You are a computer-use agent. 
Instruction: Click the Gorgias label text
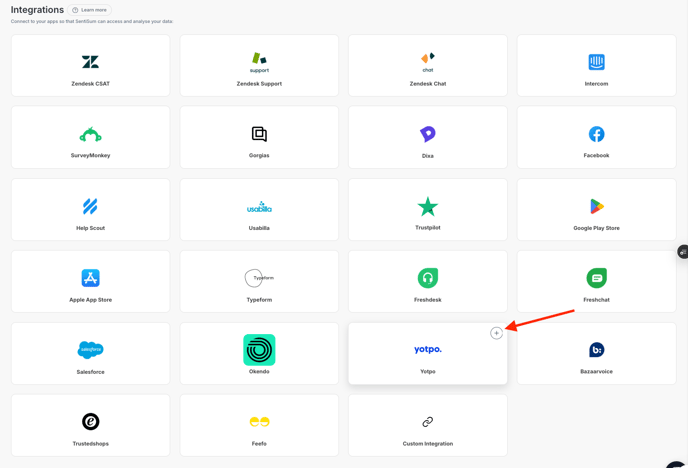pyautogui.click(x=259, y=155)
